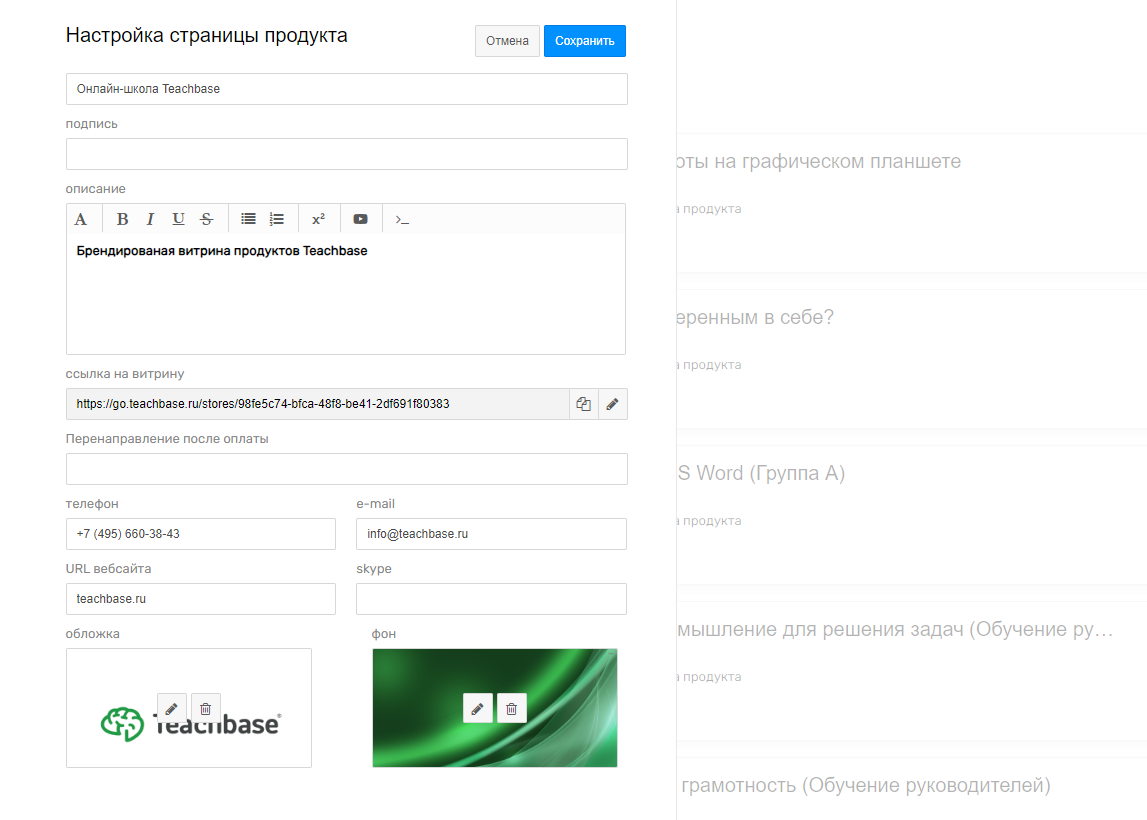The width and height of the screenshot is (1147, 820).
Task: Click the Настройка страницы продукта heading
Action: tap(206, 35)
